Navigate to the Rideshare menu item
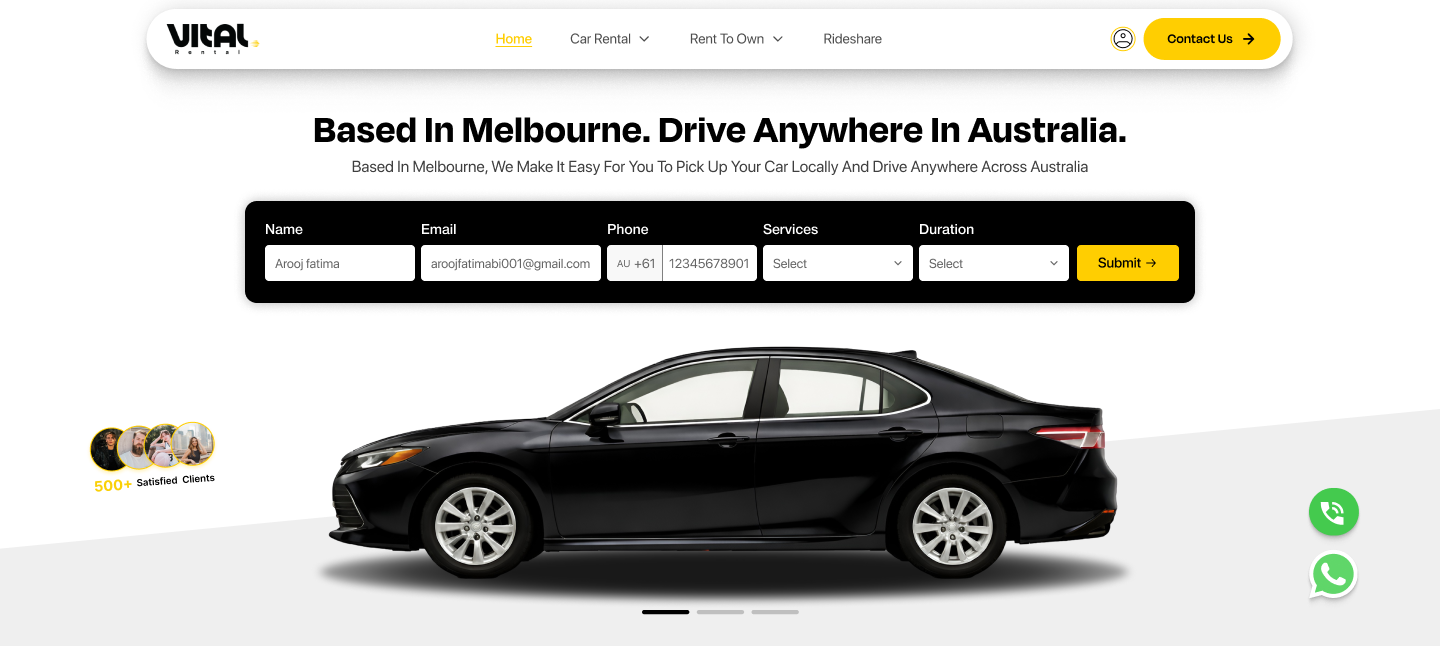The image size is (1440, 646). (853, 39)
